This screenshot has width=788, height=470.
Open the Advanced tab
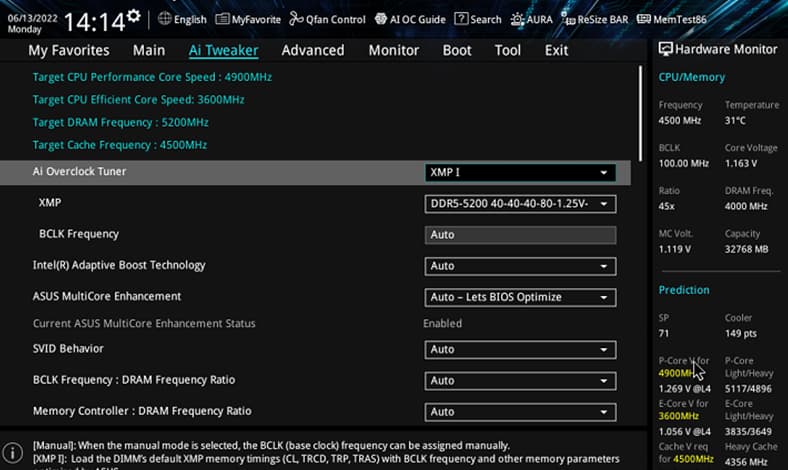click(313, 50)
